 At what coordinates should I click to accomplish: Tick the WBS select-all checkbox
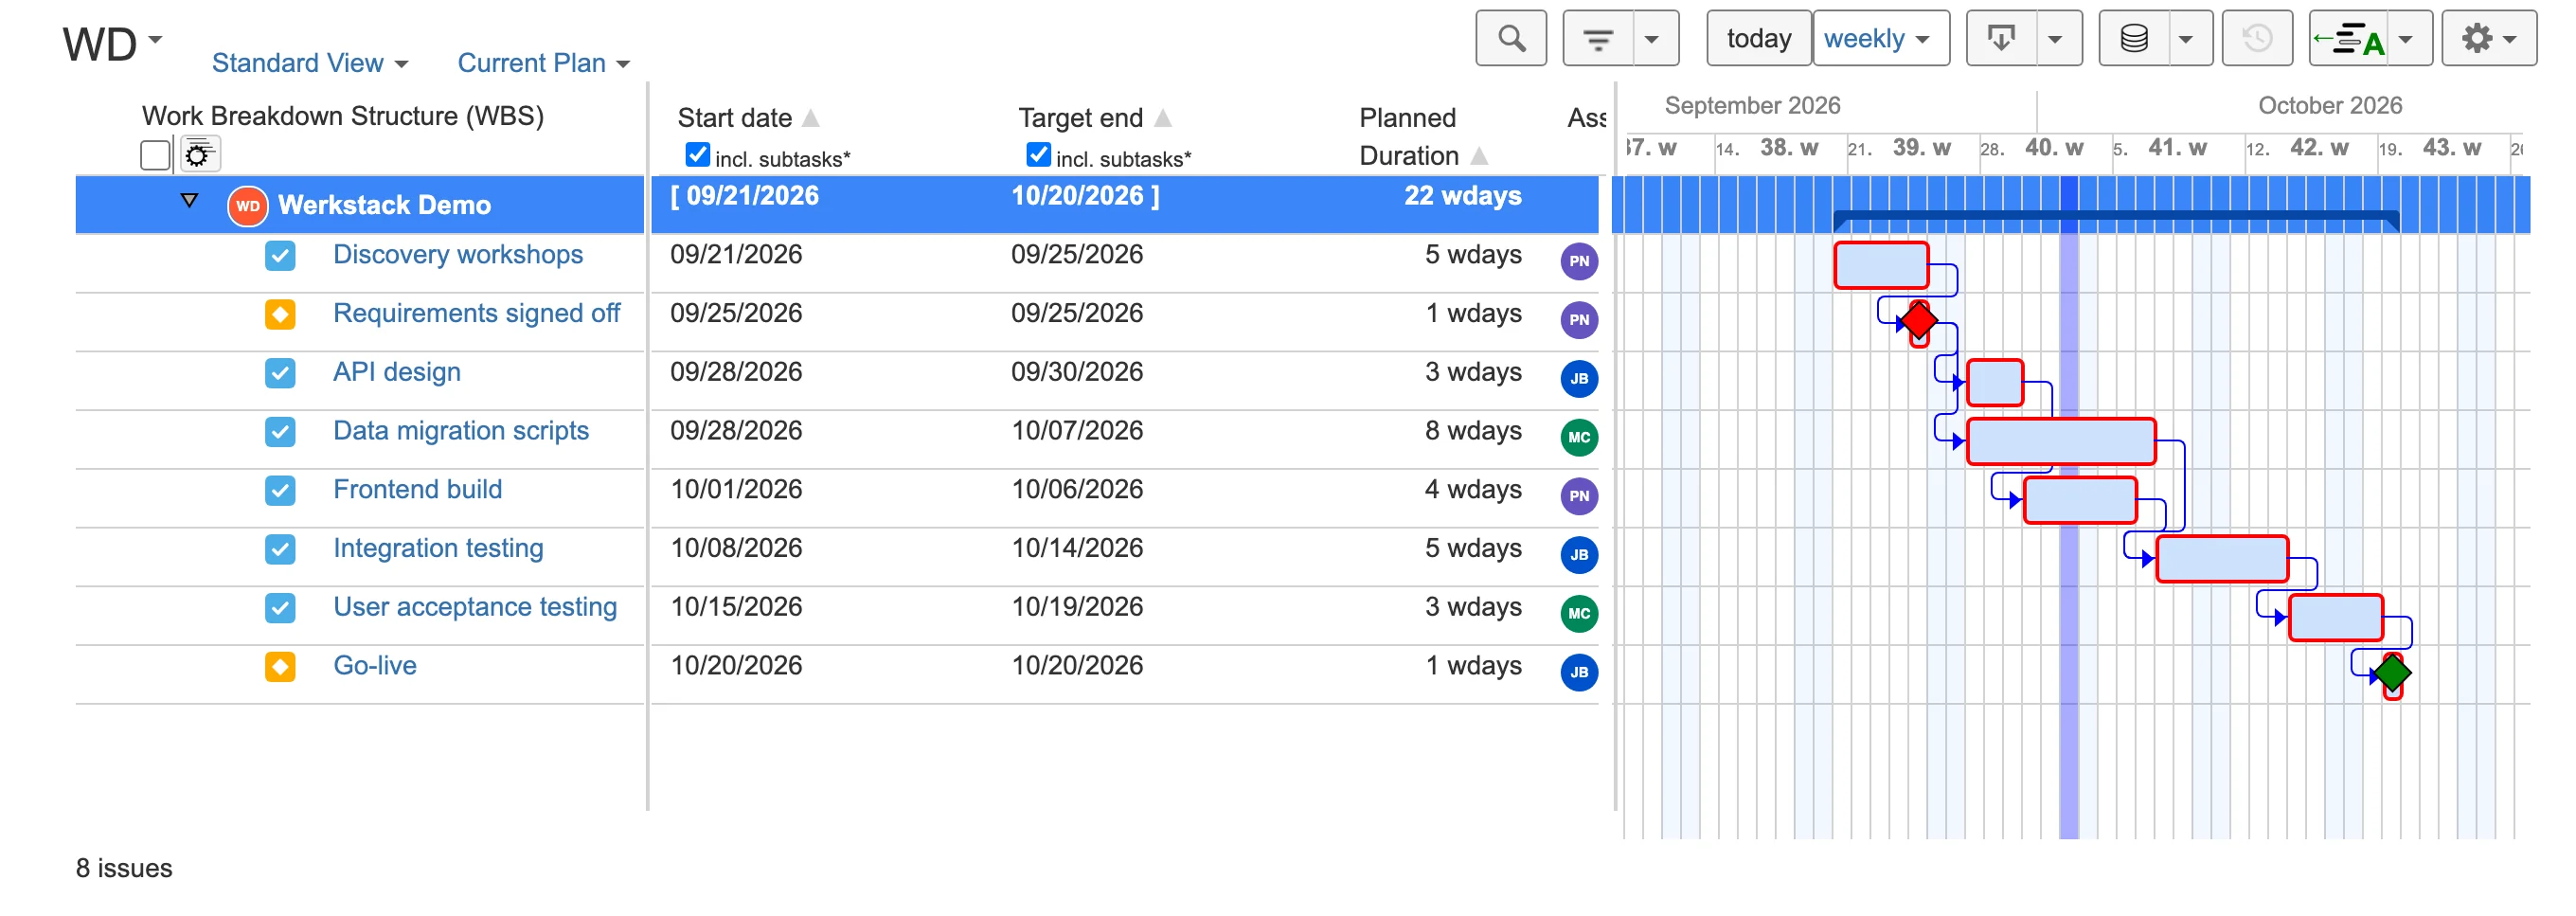(155, 156)
